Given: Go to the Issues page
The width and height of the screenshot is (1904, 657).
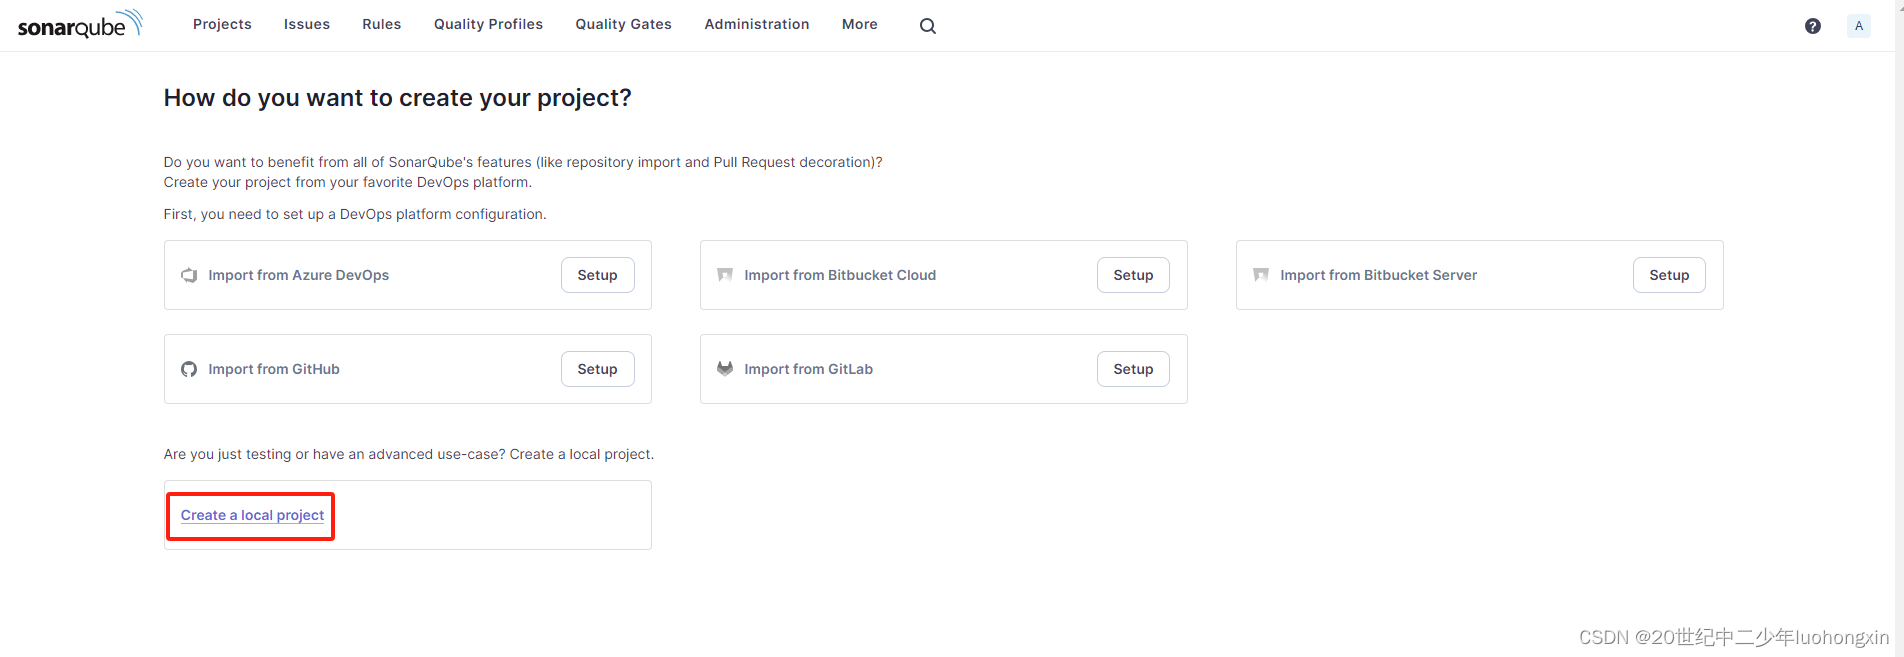Looking at the screenshot, I should point(307,24).
